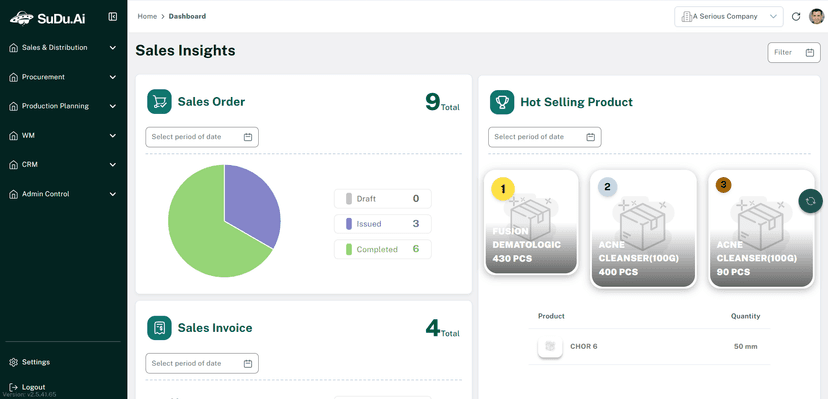Select the Completed legend entry

(x=383, y=250)
